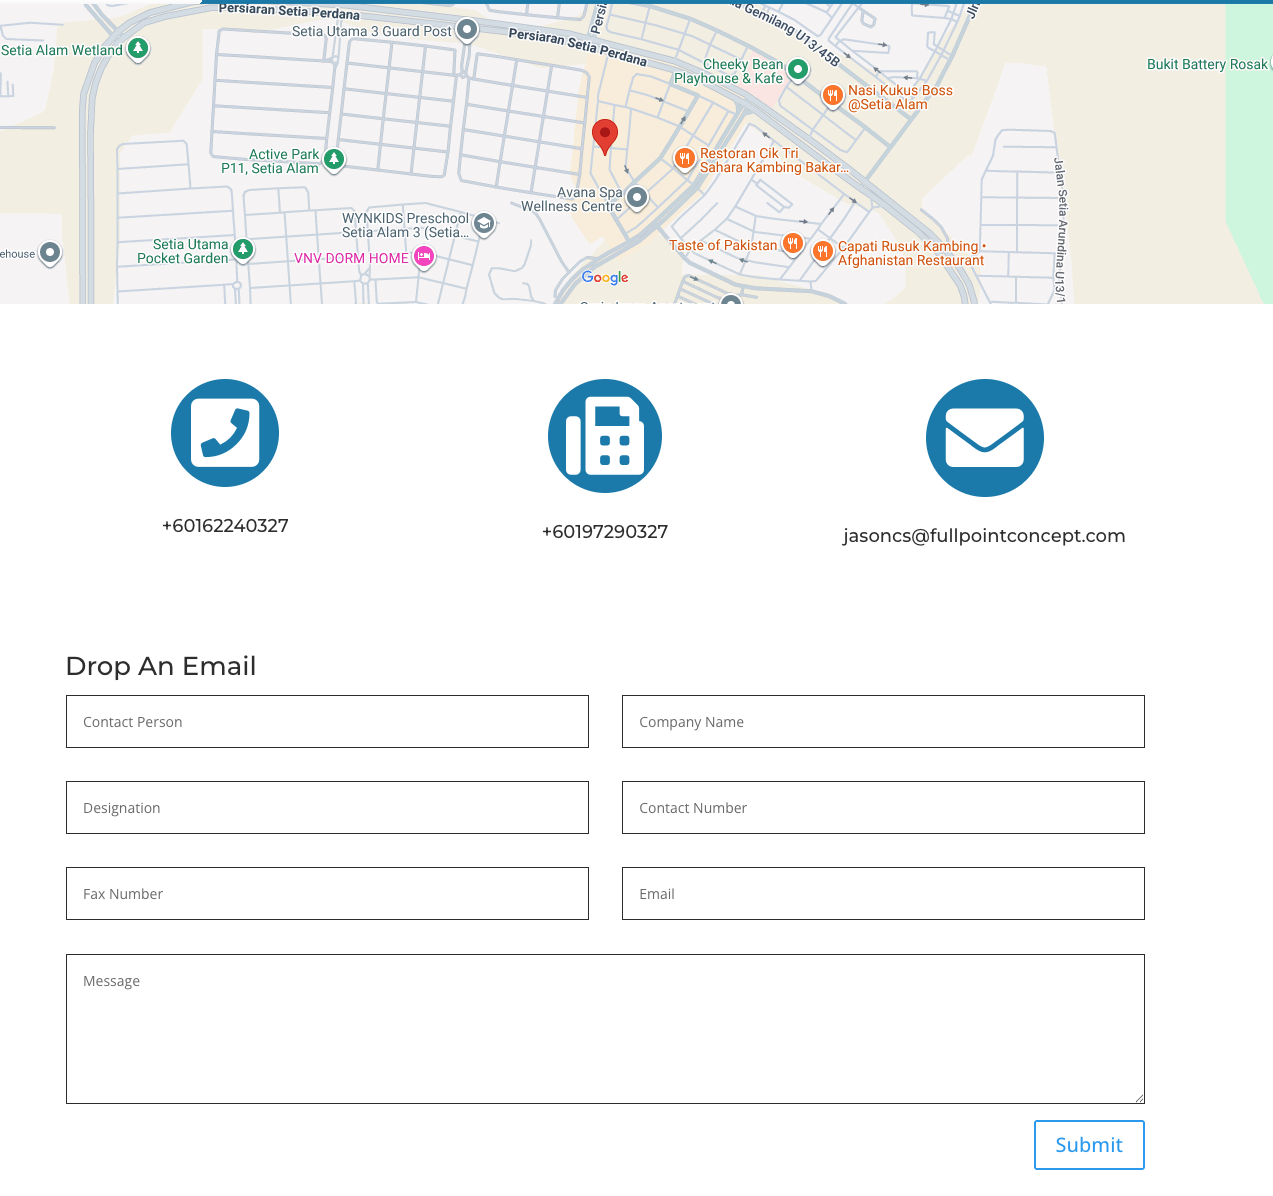Select Setia Alam Wetland park marker
The image size is (1273, 1196).
coord(139,48)
